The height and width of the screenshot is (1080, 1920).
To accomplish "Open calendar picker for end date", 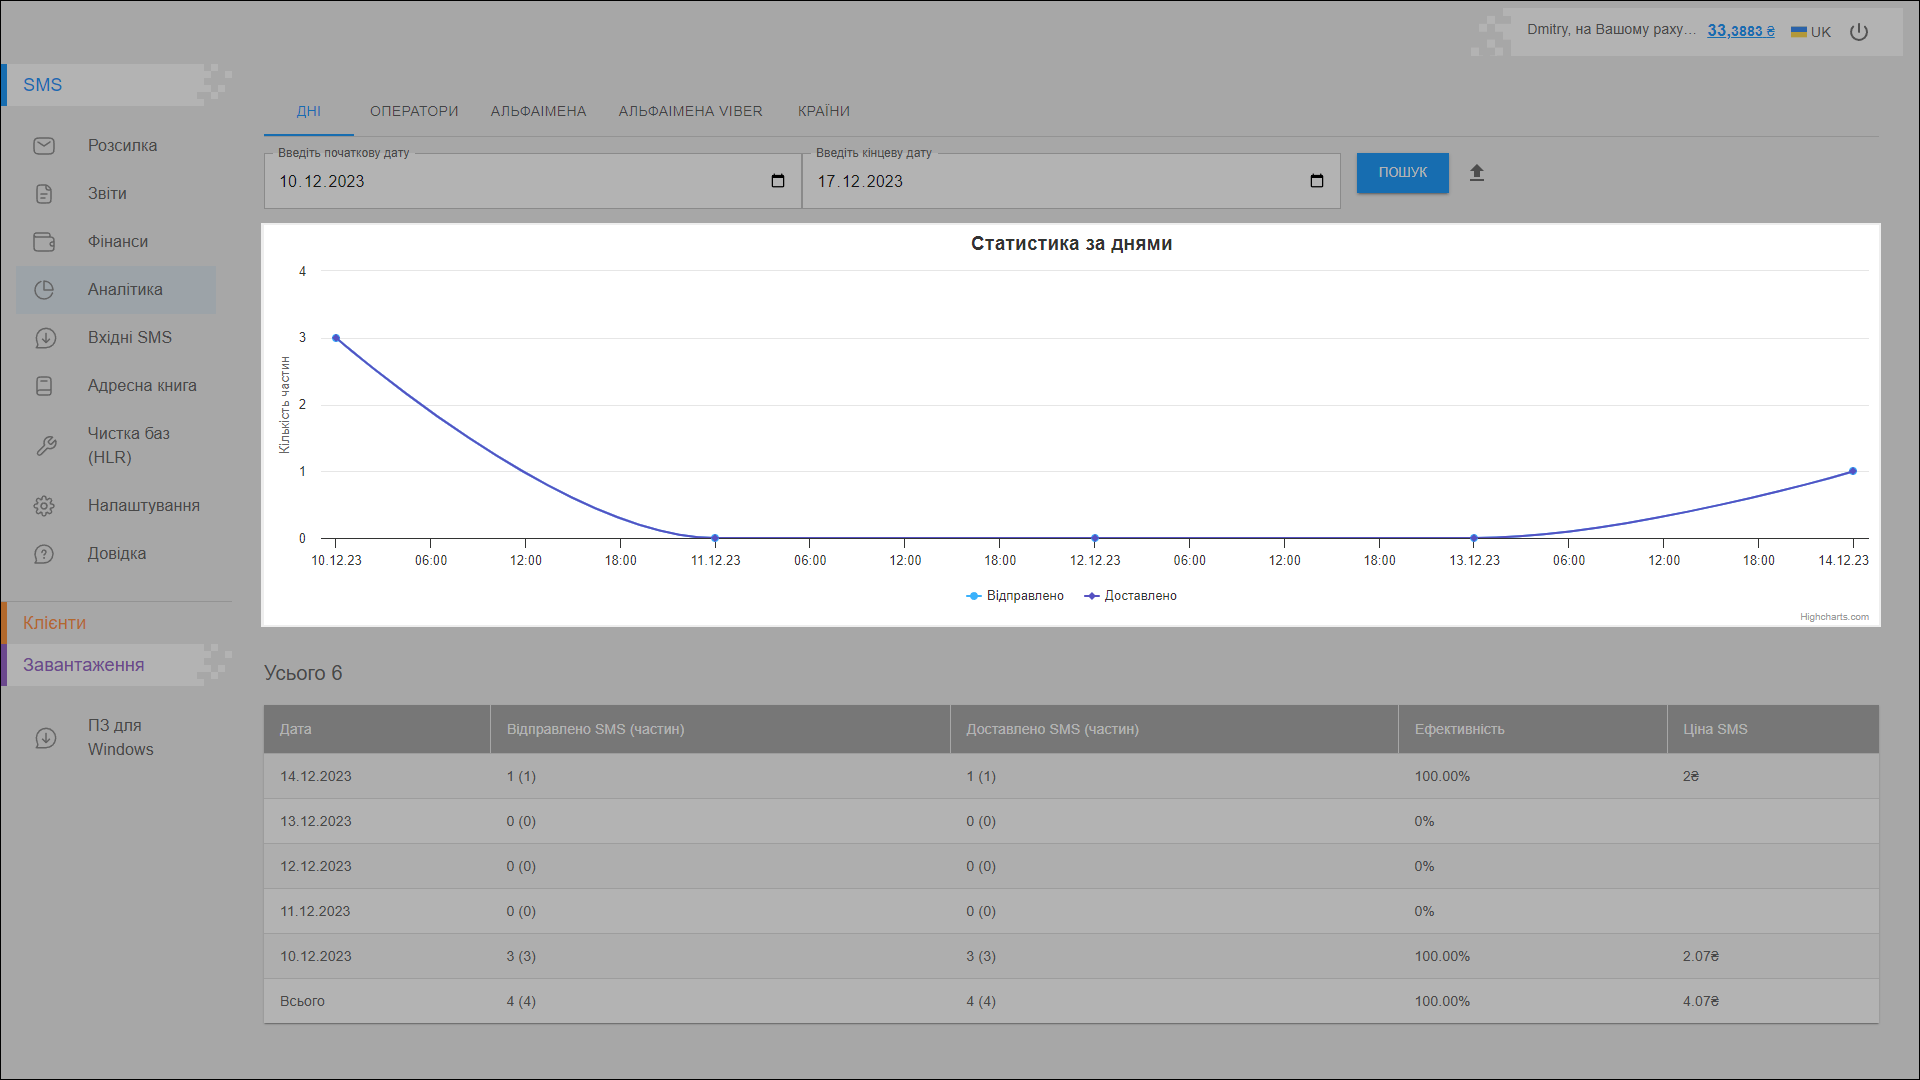I will (1316, 181).
